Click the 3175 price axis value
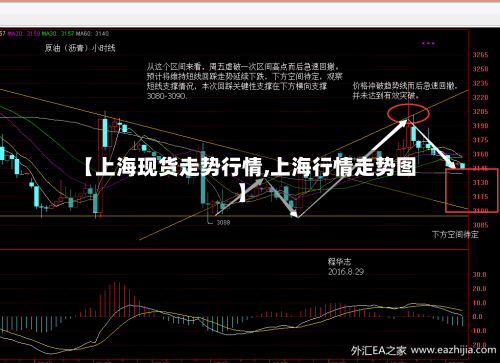 click(x=480, y=140)
